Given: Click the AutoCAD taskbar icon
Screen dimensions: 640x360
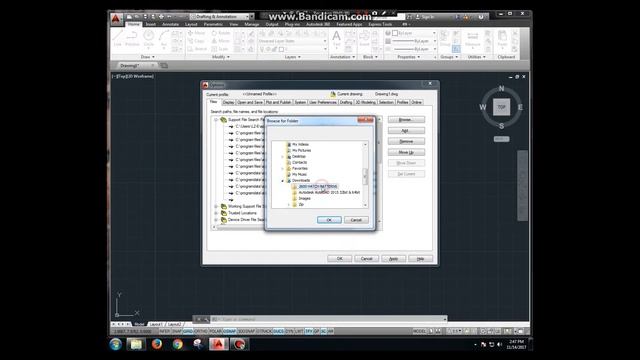Looking at the screenshot, I should (219, 344).
